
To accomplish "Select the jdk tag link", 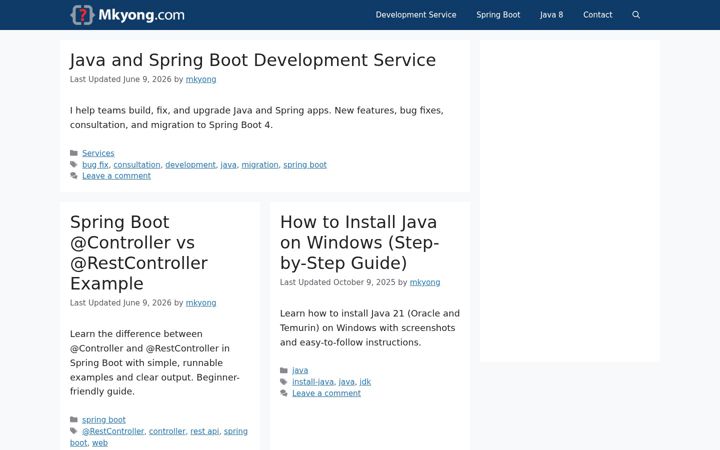I will (365, 382).
